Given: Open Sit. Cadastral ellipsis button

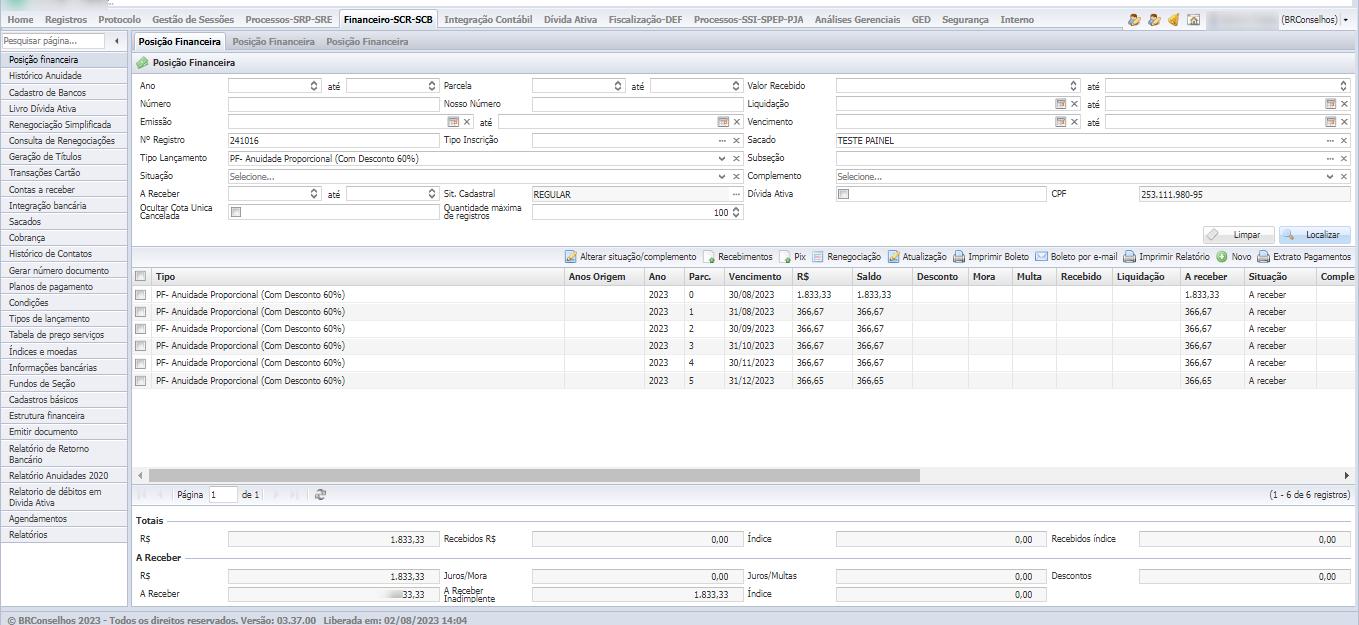Looking at the screenshot, I should click(x=736, y=194).
